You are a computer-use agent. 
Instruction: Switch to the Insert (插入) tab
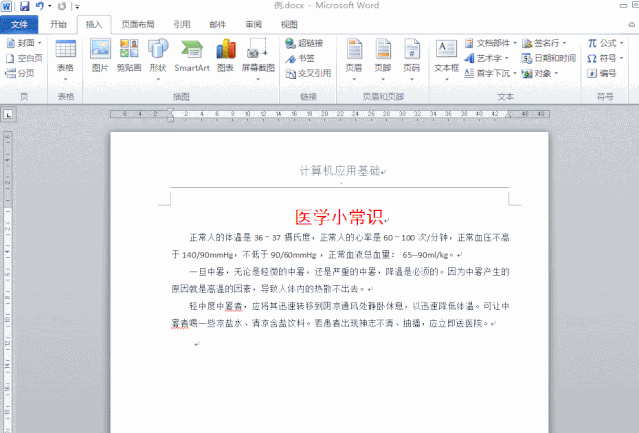pyautogui.click(x=94, y=24)
